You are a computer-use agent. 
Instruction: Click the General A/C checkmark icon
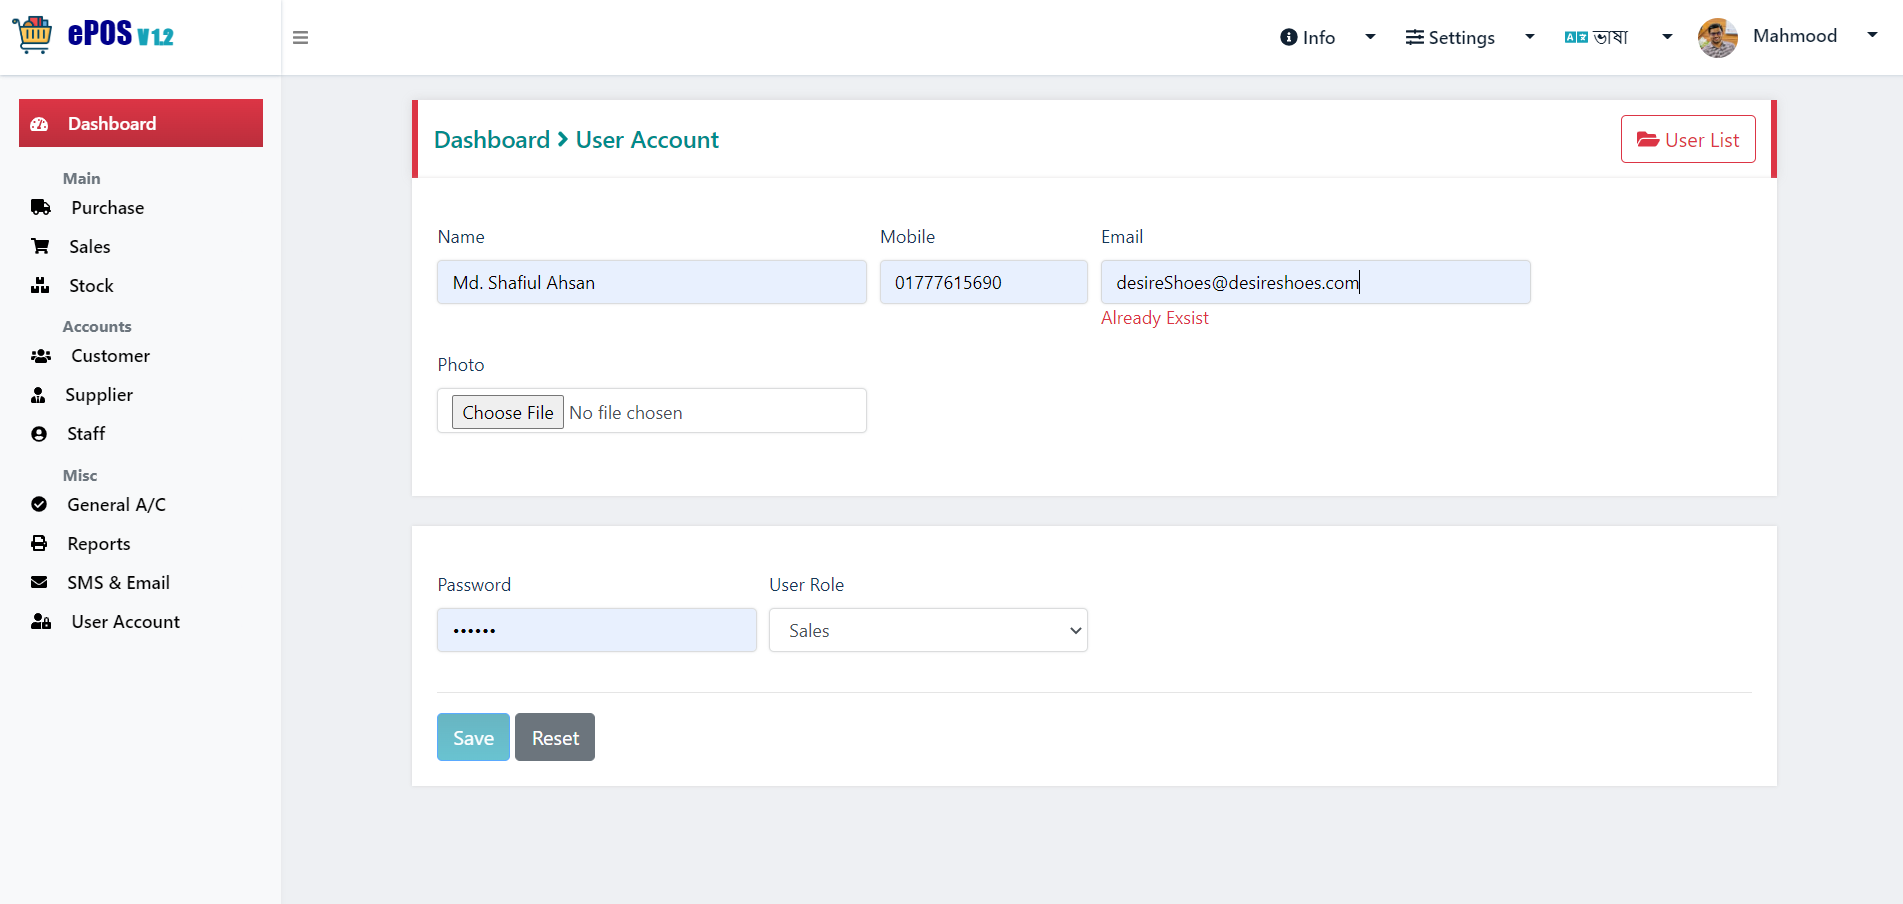tap(39, 504)
